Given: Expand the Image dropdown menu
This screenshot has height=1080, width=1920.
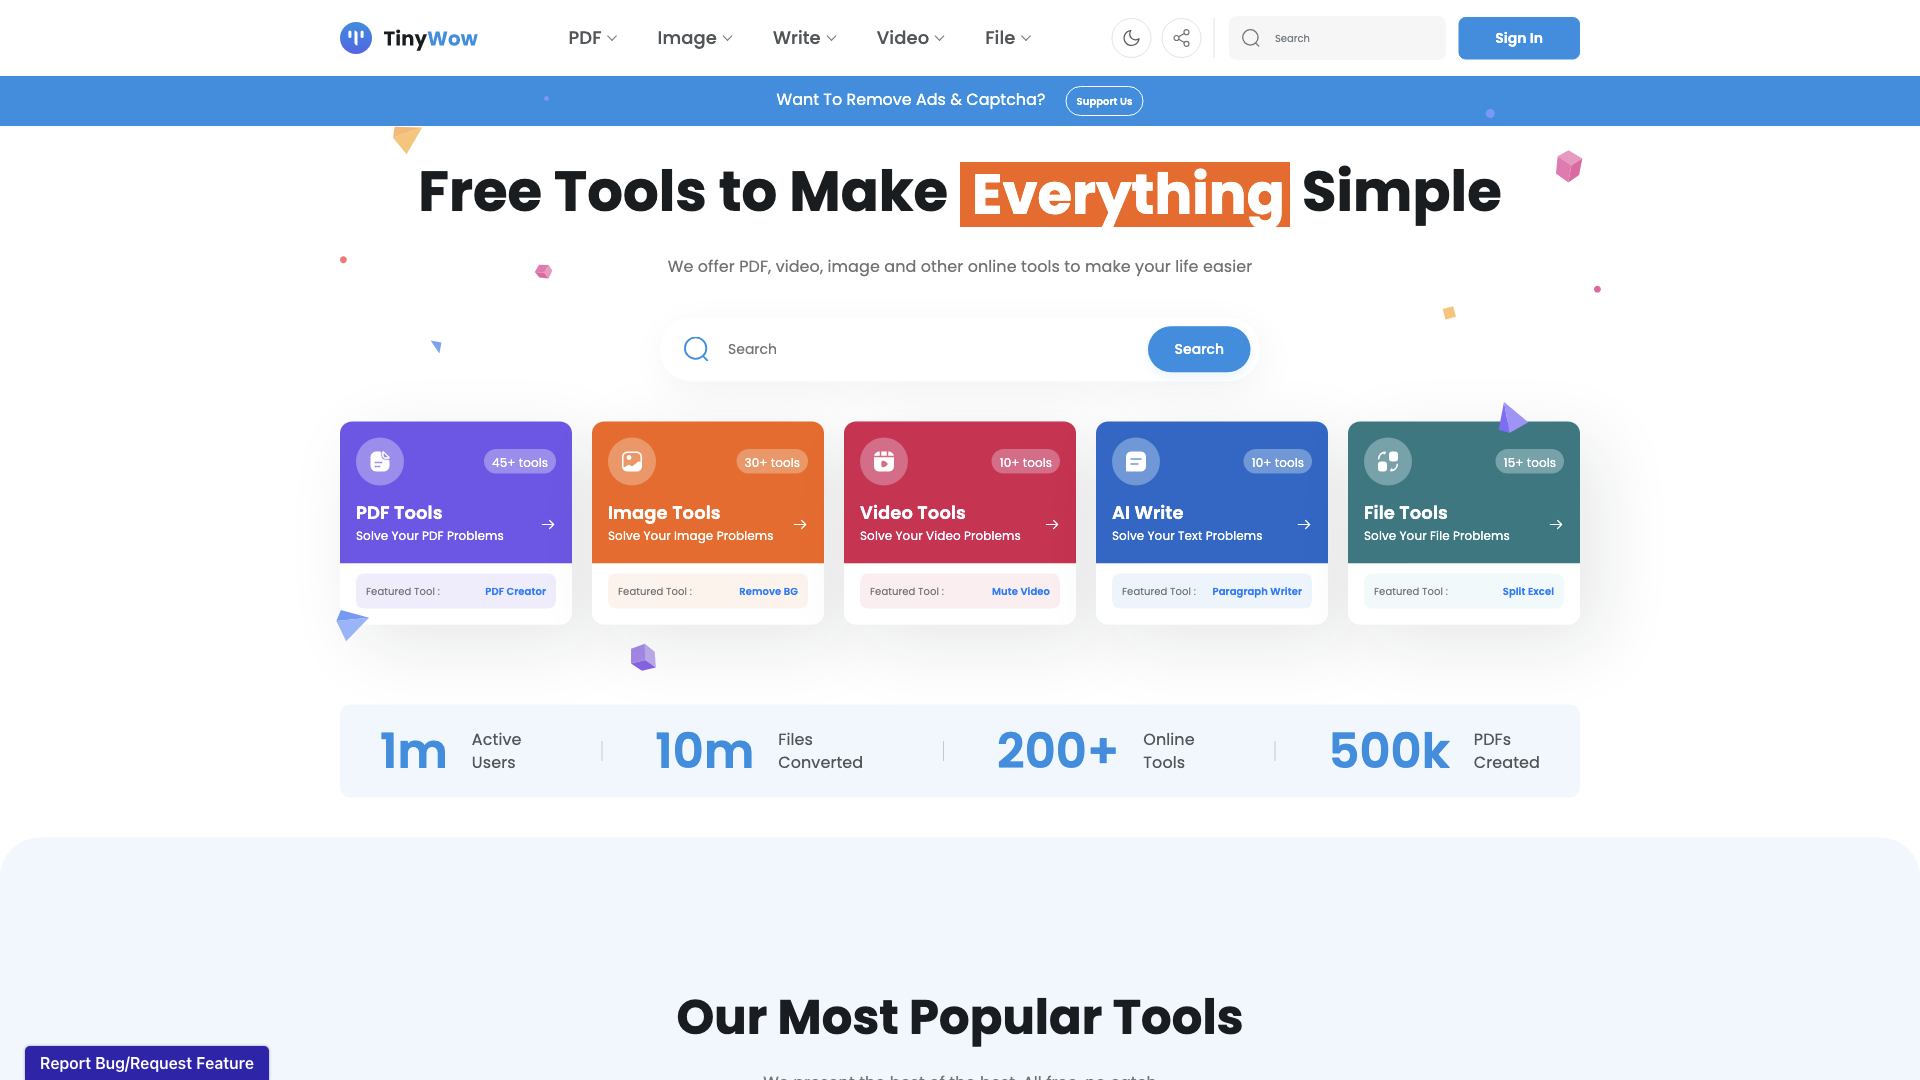Looking at the screenshot, I should [694, 37].
